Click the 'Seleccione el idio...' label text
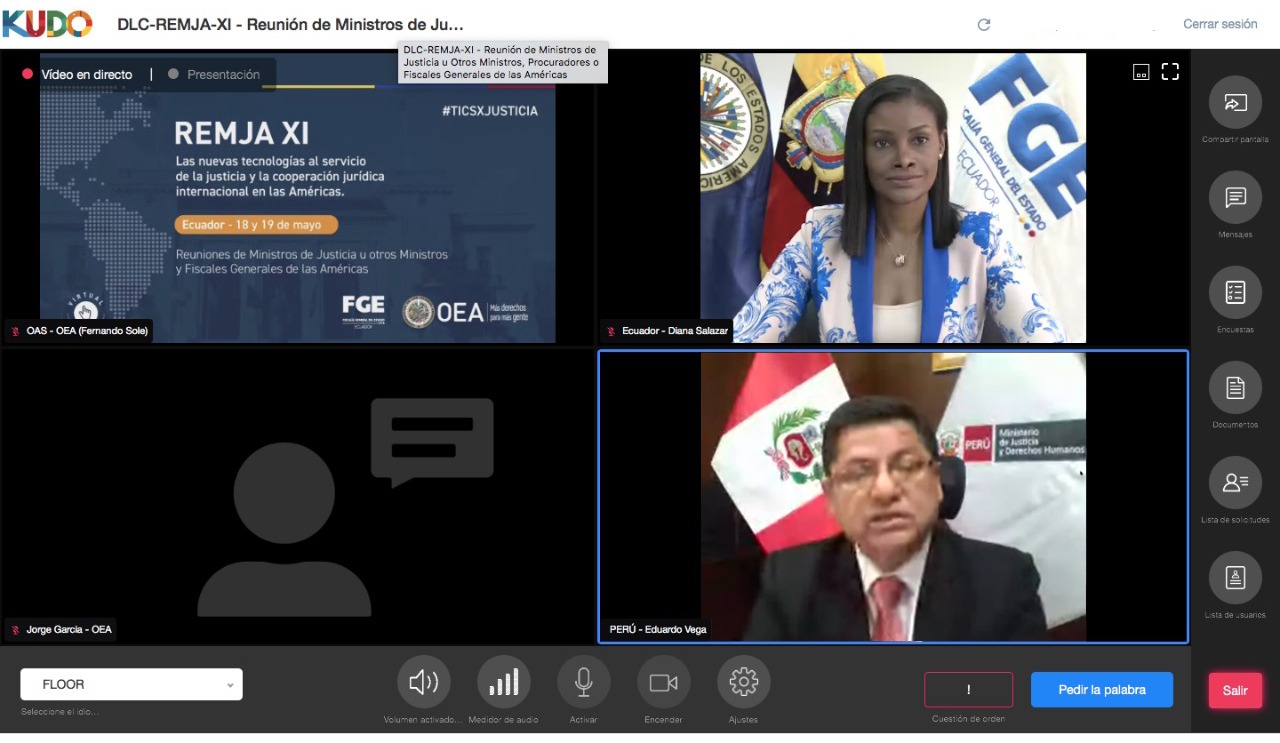The image size is (1280, 743). pyautogui.click(x=60, y=712)
